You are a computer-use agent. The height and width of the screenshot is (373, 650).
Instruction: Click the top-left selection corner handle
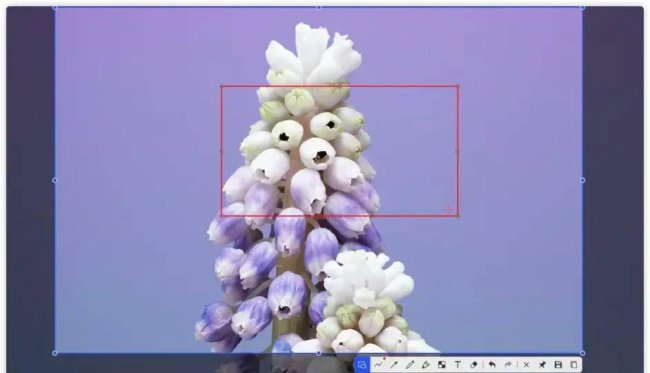click(x=55, y=7)
